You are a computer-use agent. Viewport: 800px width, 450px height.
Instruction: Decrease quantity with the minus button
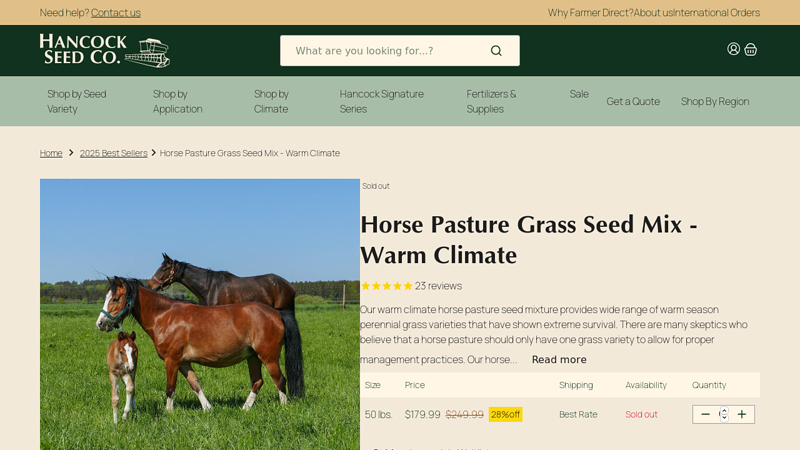(x=705, y=414)
